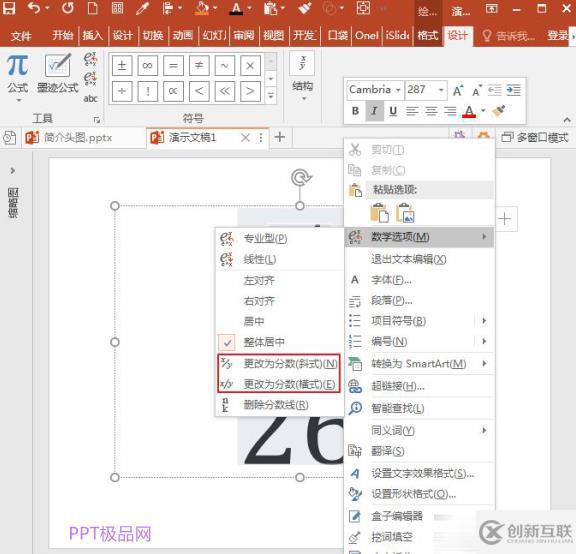This screenshot has height=554, width=576.
Task: Open the 数学选项(M) submenu entry
Action: click(x=420, y=237)
